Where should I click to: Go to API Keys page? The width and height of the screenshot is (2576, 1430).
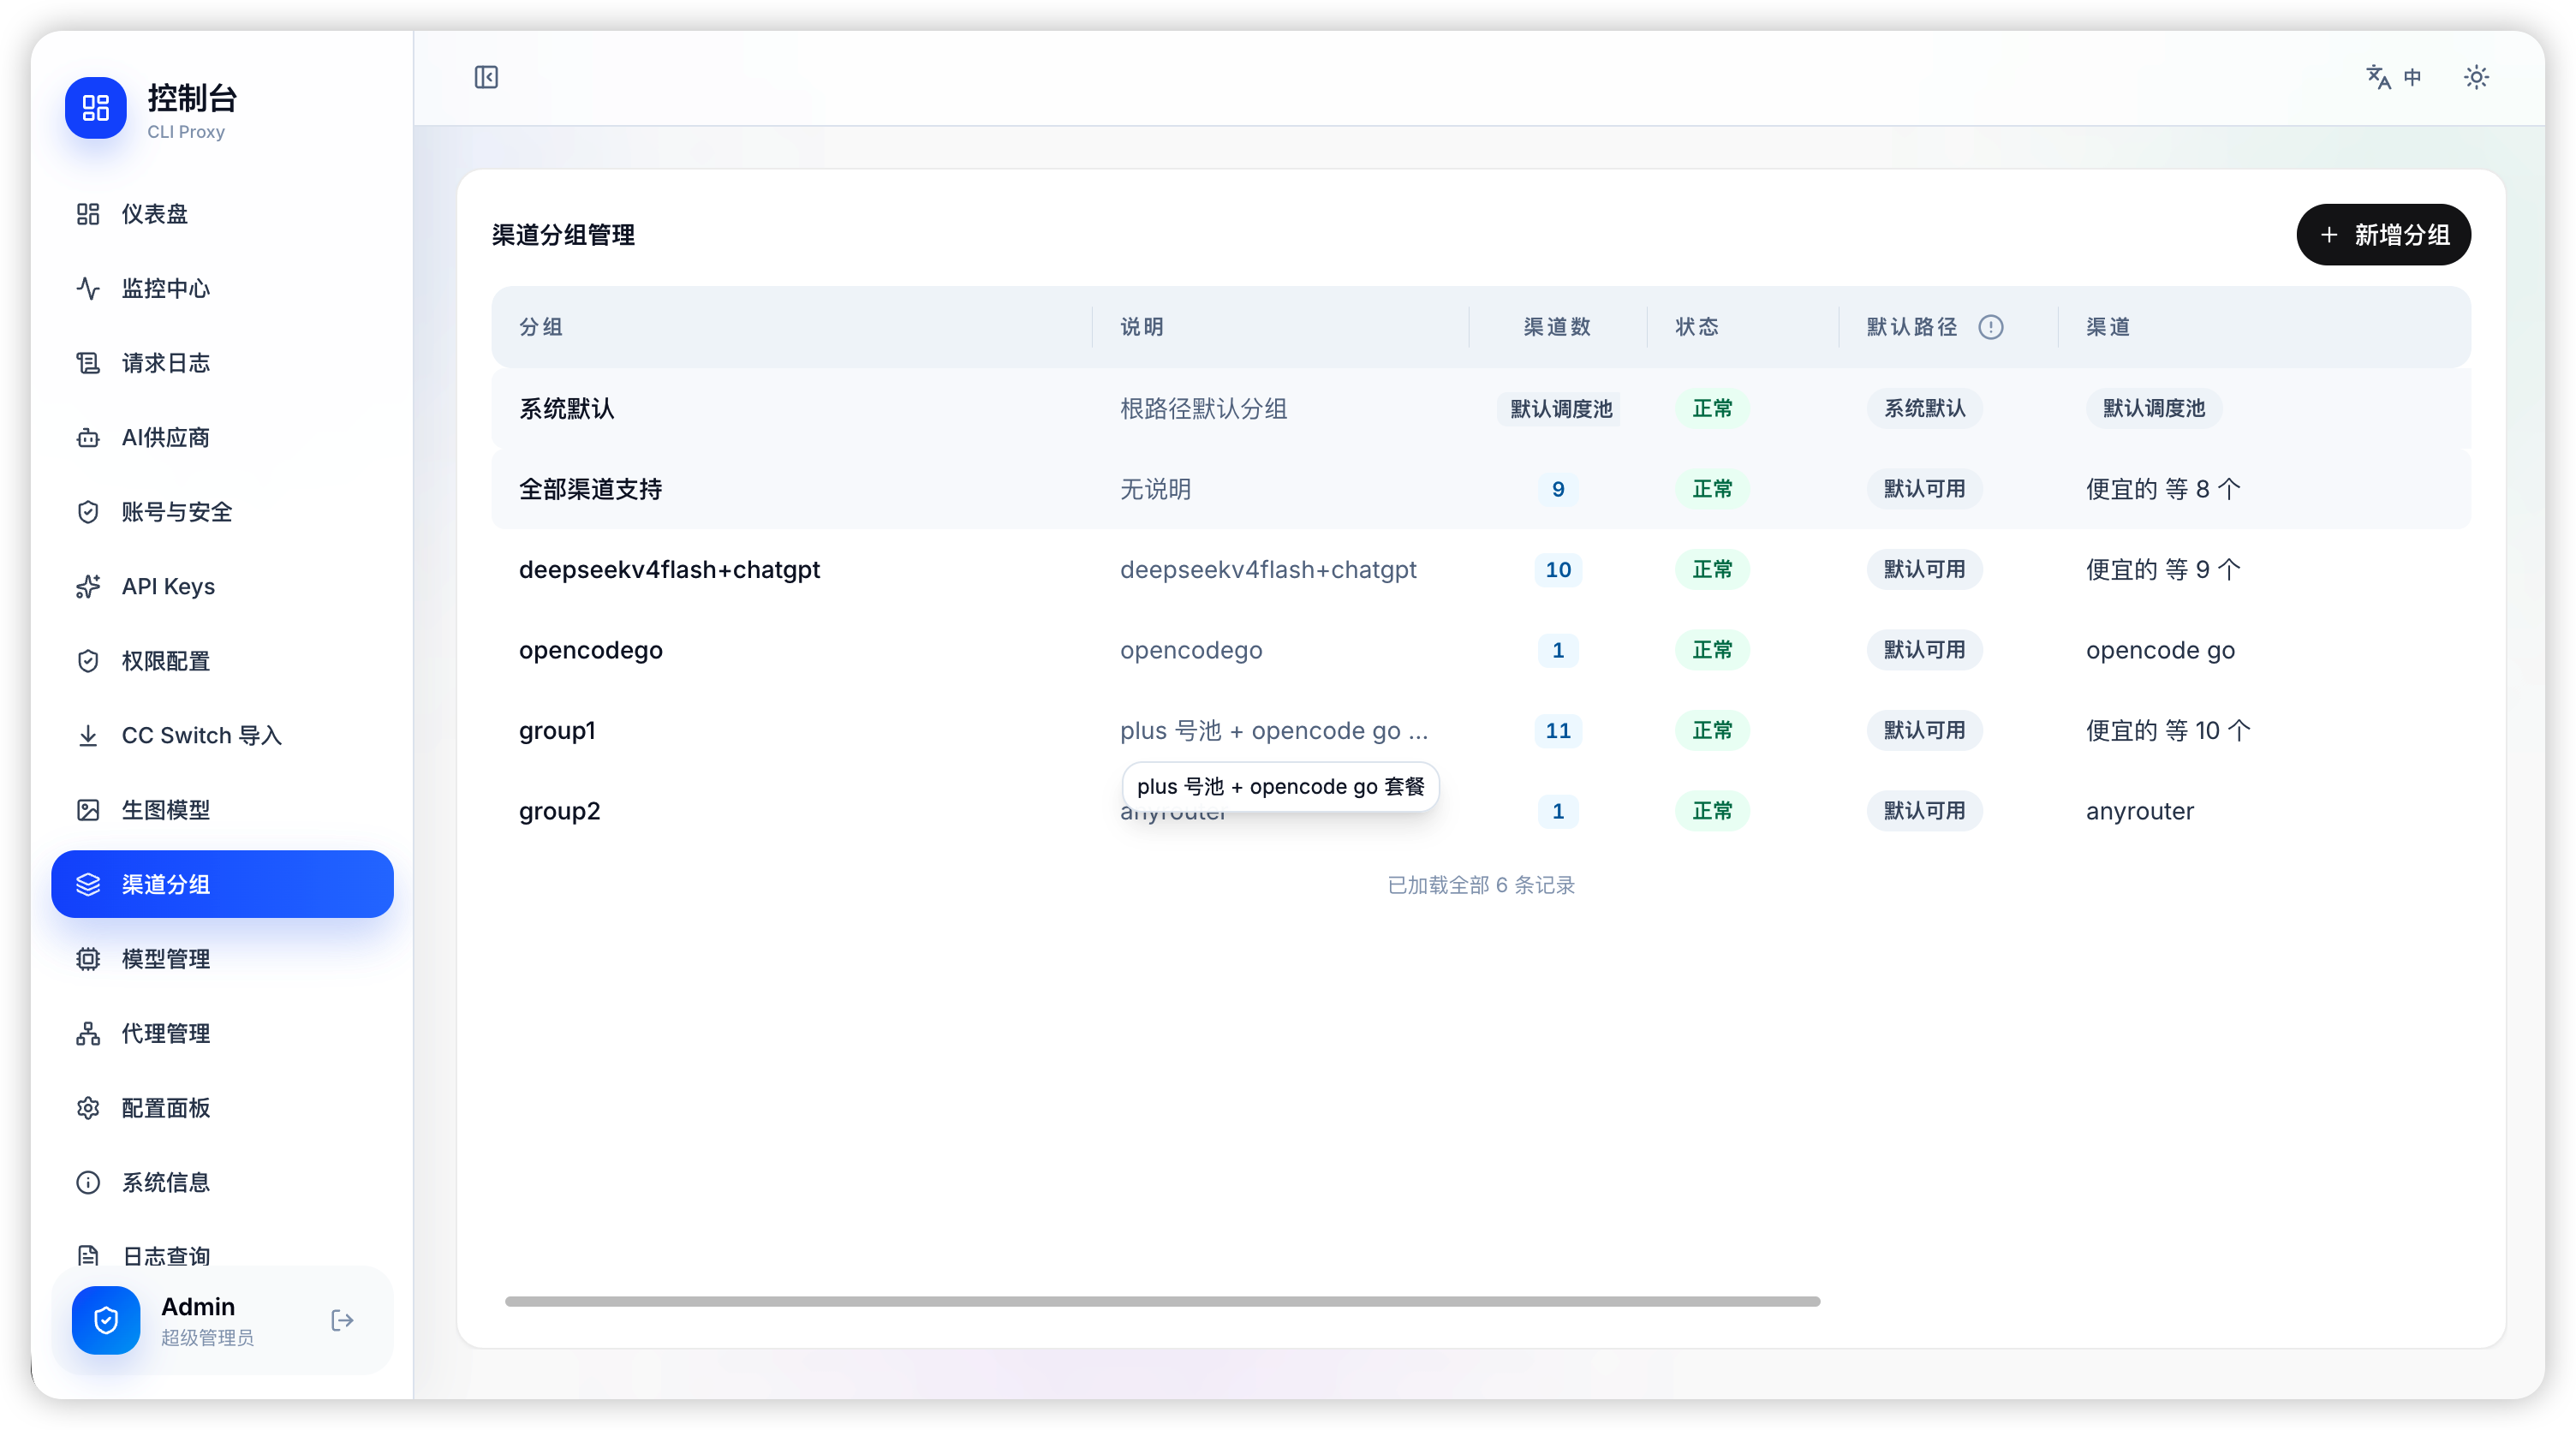pos(222,587)
